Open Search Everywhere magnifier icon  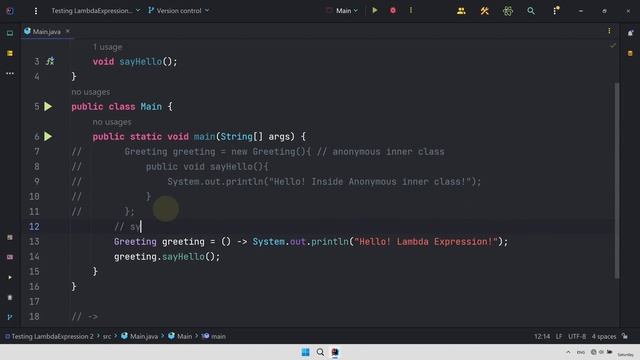click(531, 11)
